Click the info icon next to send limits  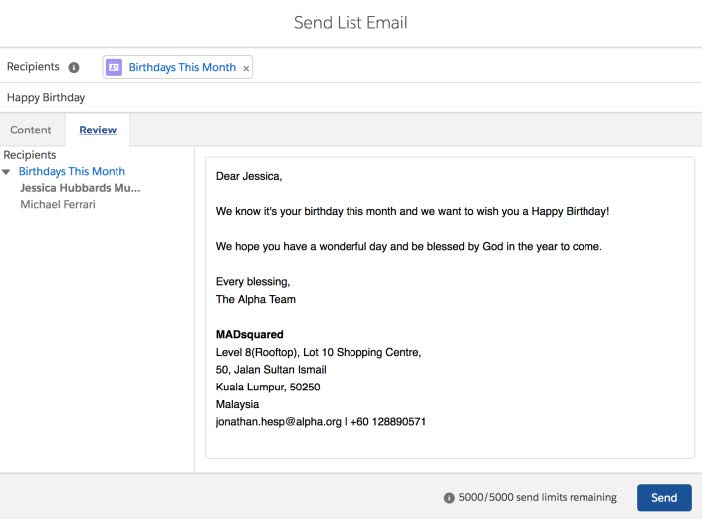tap(449, 498)
